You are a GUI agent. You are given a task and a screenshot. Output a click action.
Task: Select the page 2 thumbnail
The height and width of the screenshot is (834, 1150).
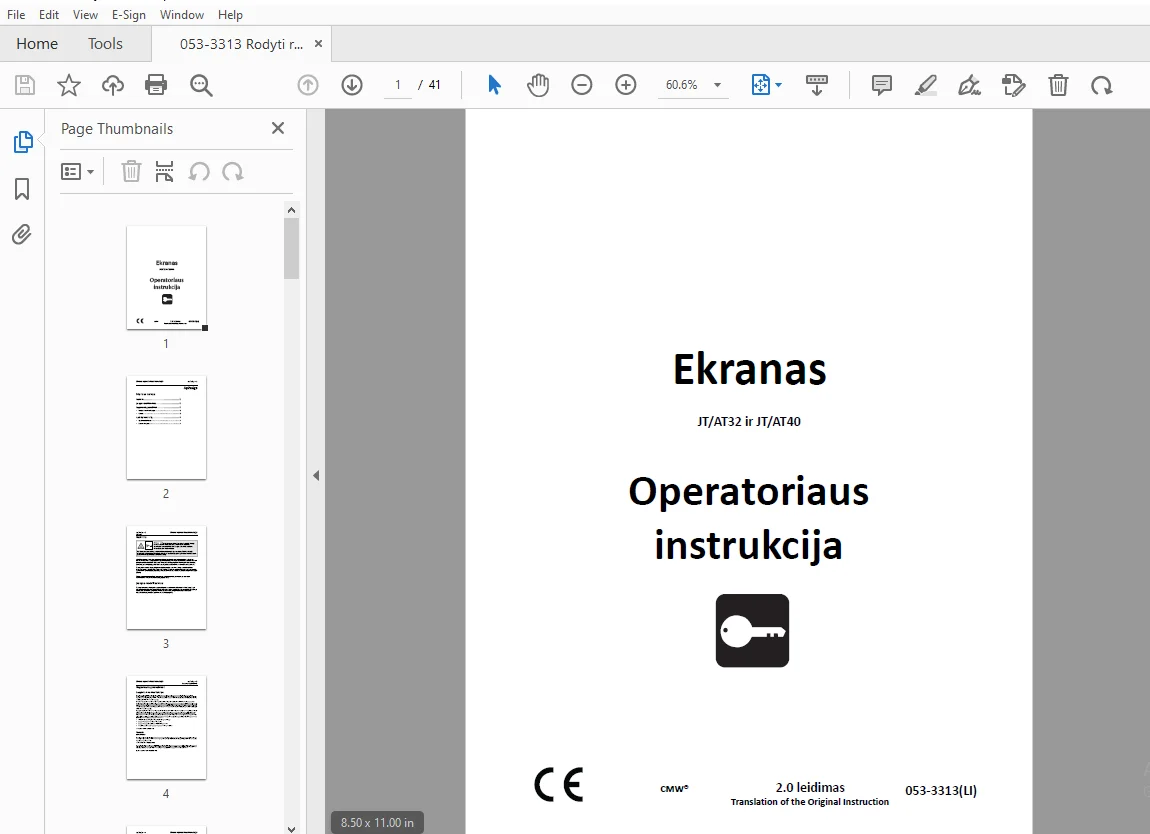[x=166, y=428]
